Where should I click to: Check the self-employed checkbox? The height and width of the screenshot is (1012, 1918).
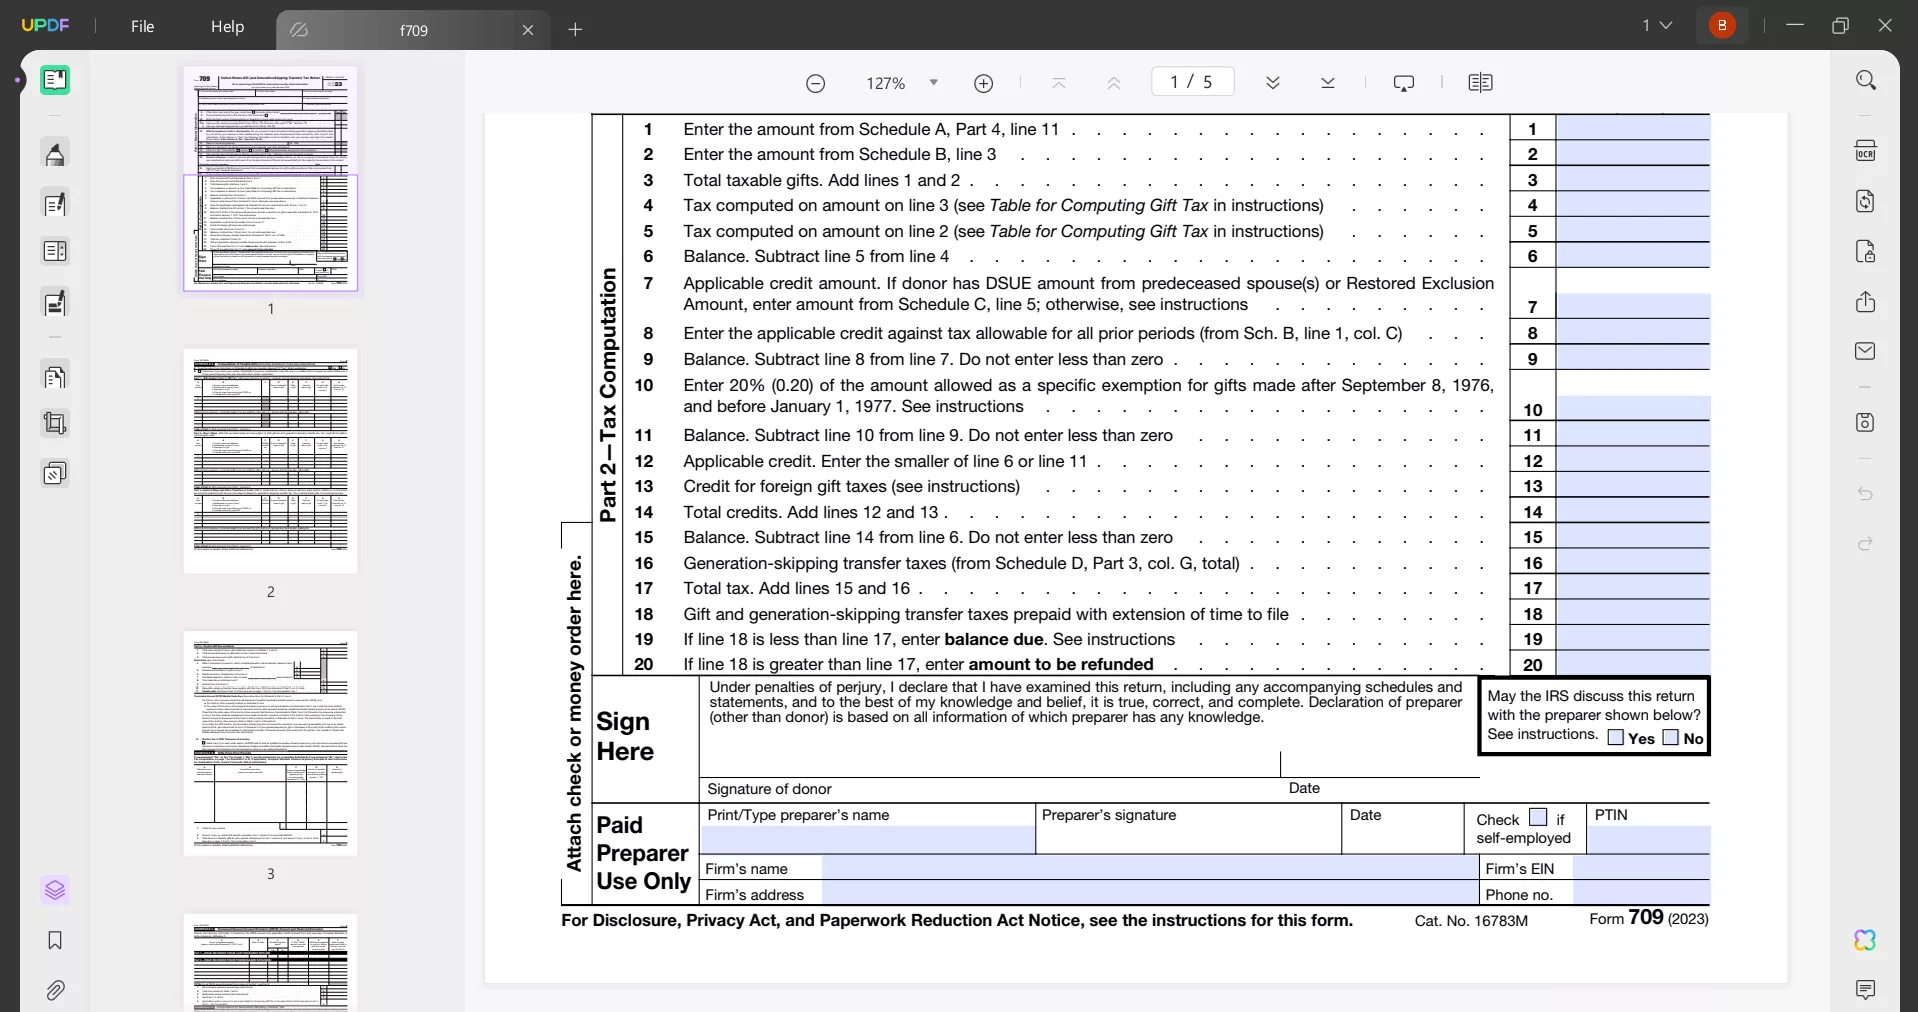[x=1539, y=817]
